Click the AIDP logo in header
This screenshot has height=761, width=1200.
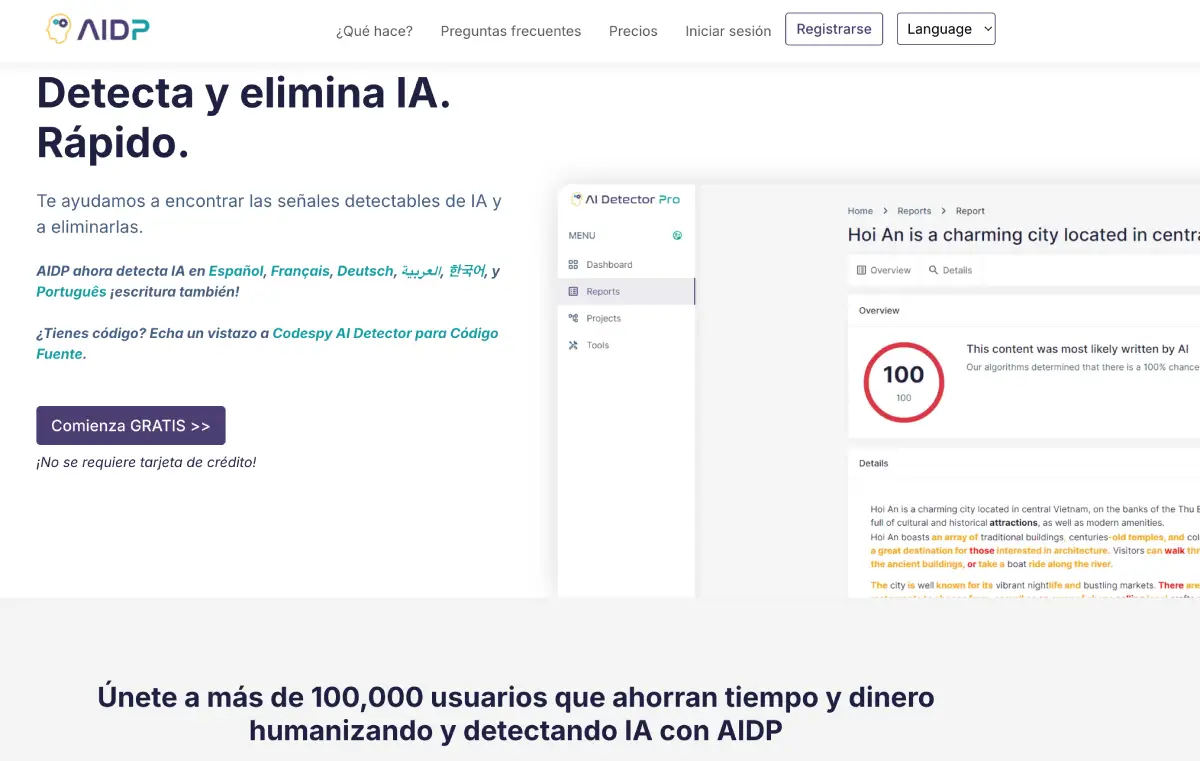pos(98,28)
